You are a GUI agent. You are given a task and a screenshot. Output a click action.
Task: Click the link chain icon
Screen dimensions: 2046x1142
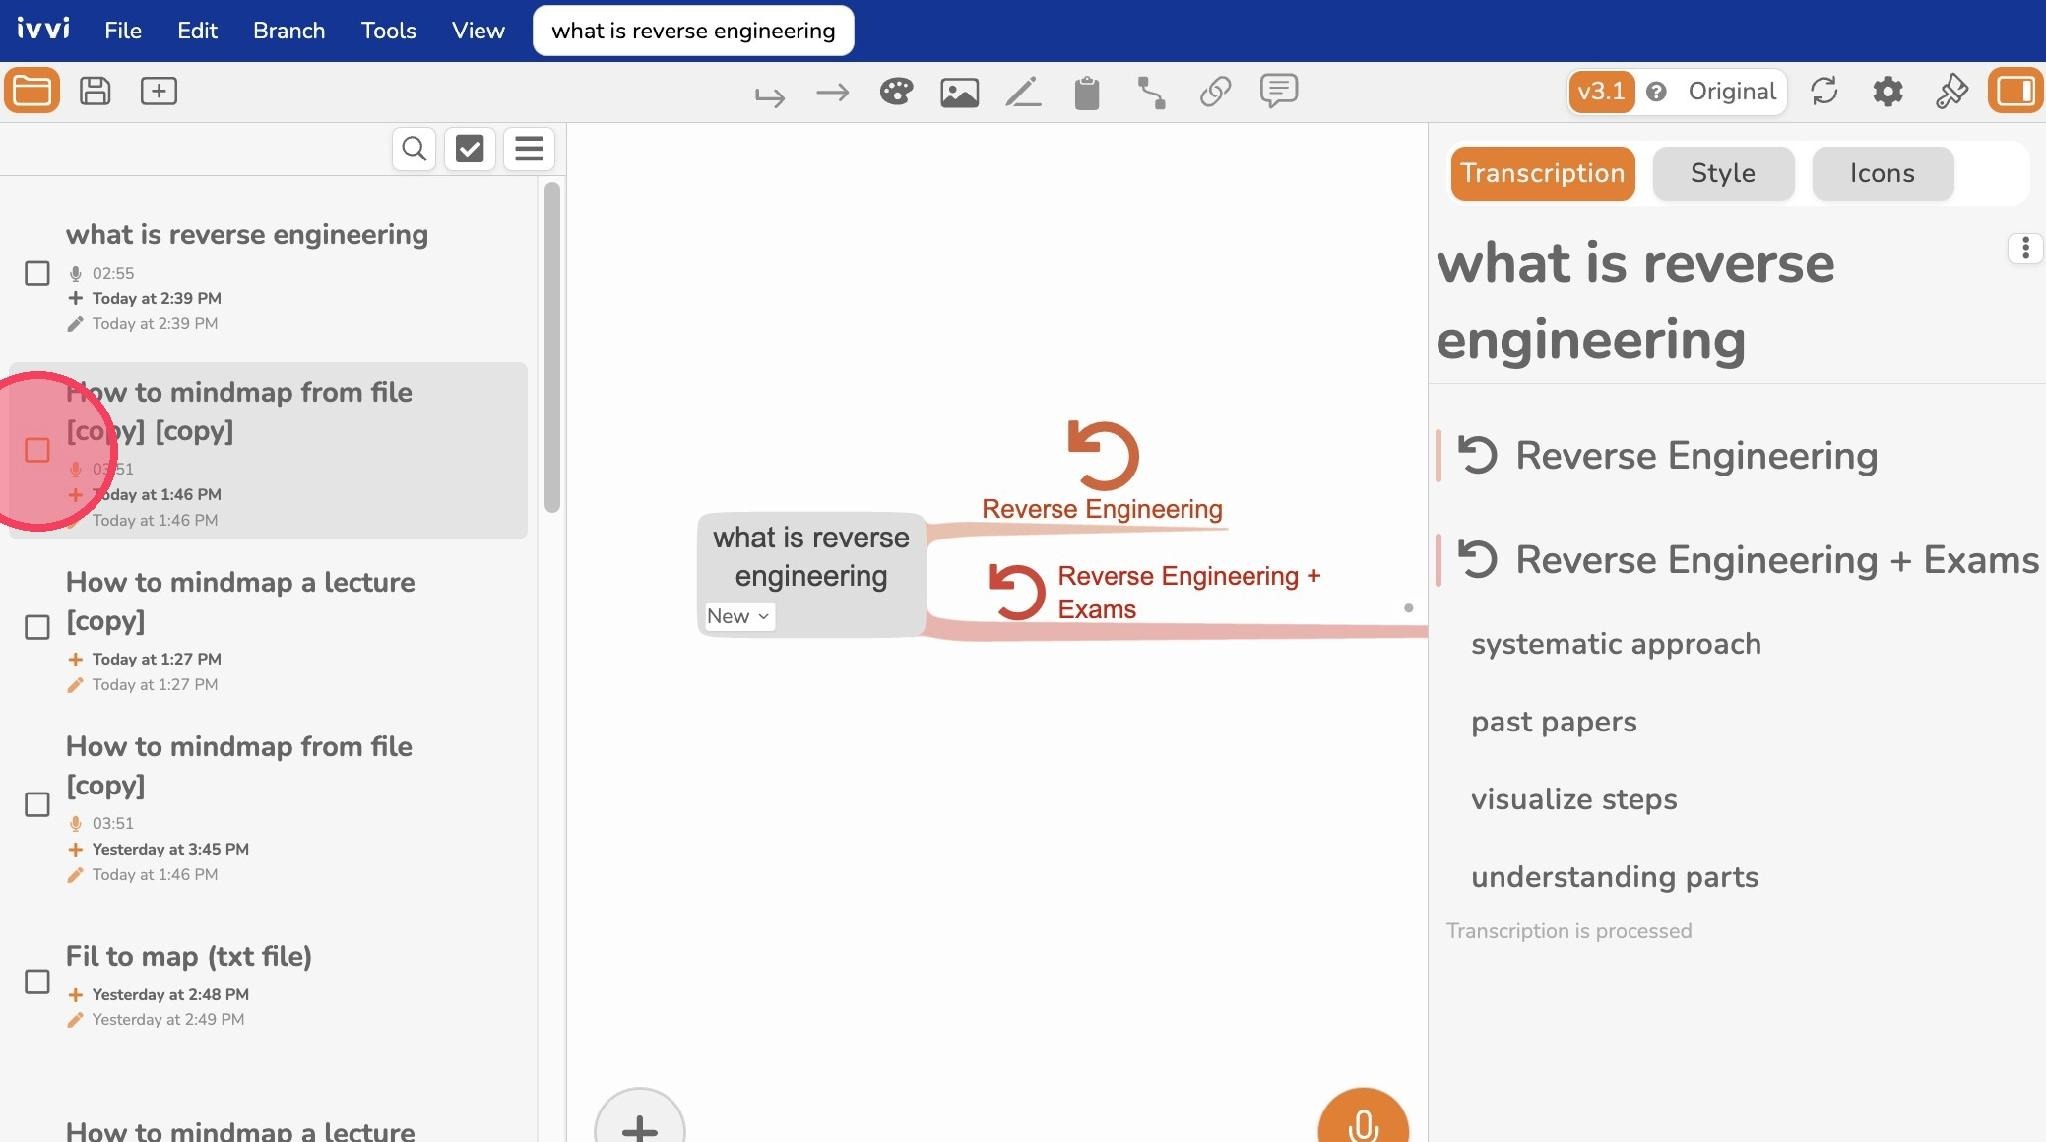point(1215,92)
